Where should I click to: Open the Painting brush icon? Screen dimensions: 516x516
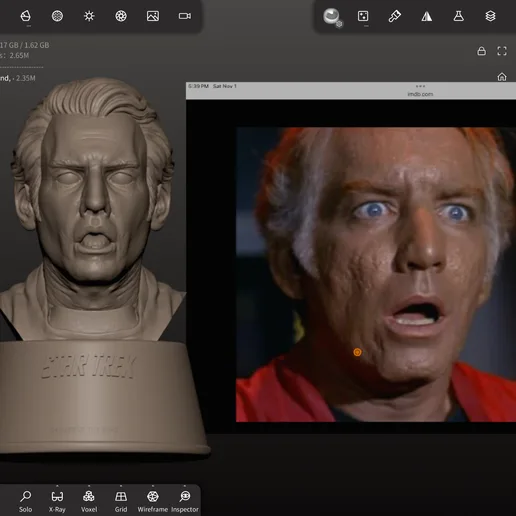point(395,16)
